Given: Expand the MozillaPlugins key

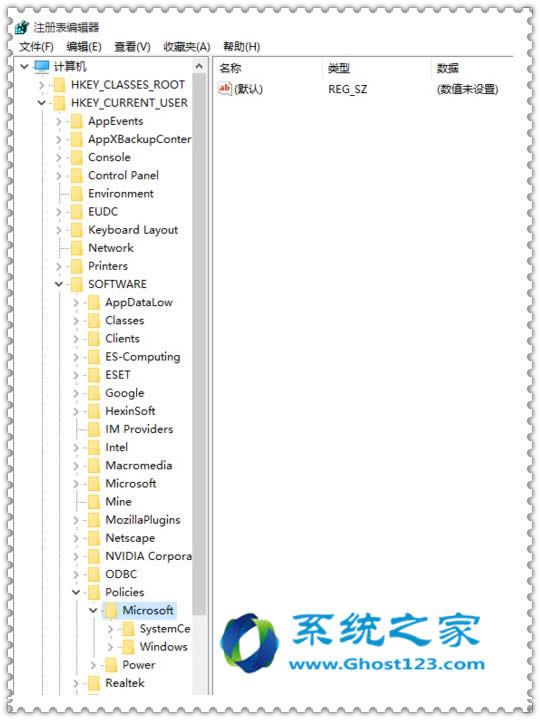Looking at the screenshot, I should 76,520.
